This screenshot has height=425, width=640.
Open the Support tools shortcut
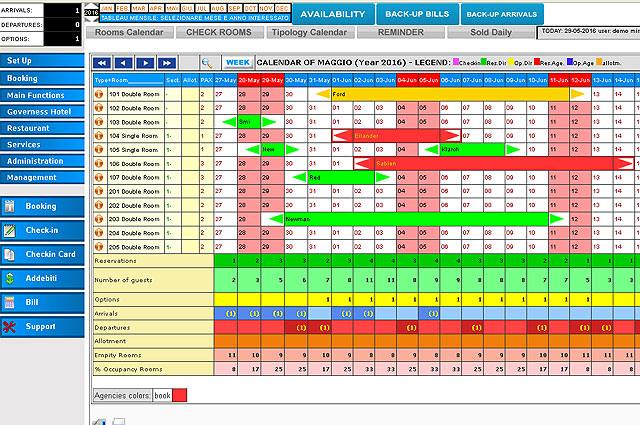(x=42, y=327)
